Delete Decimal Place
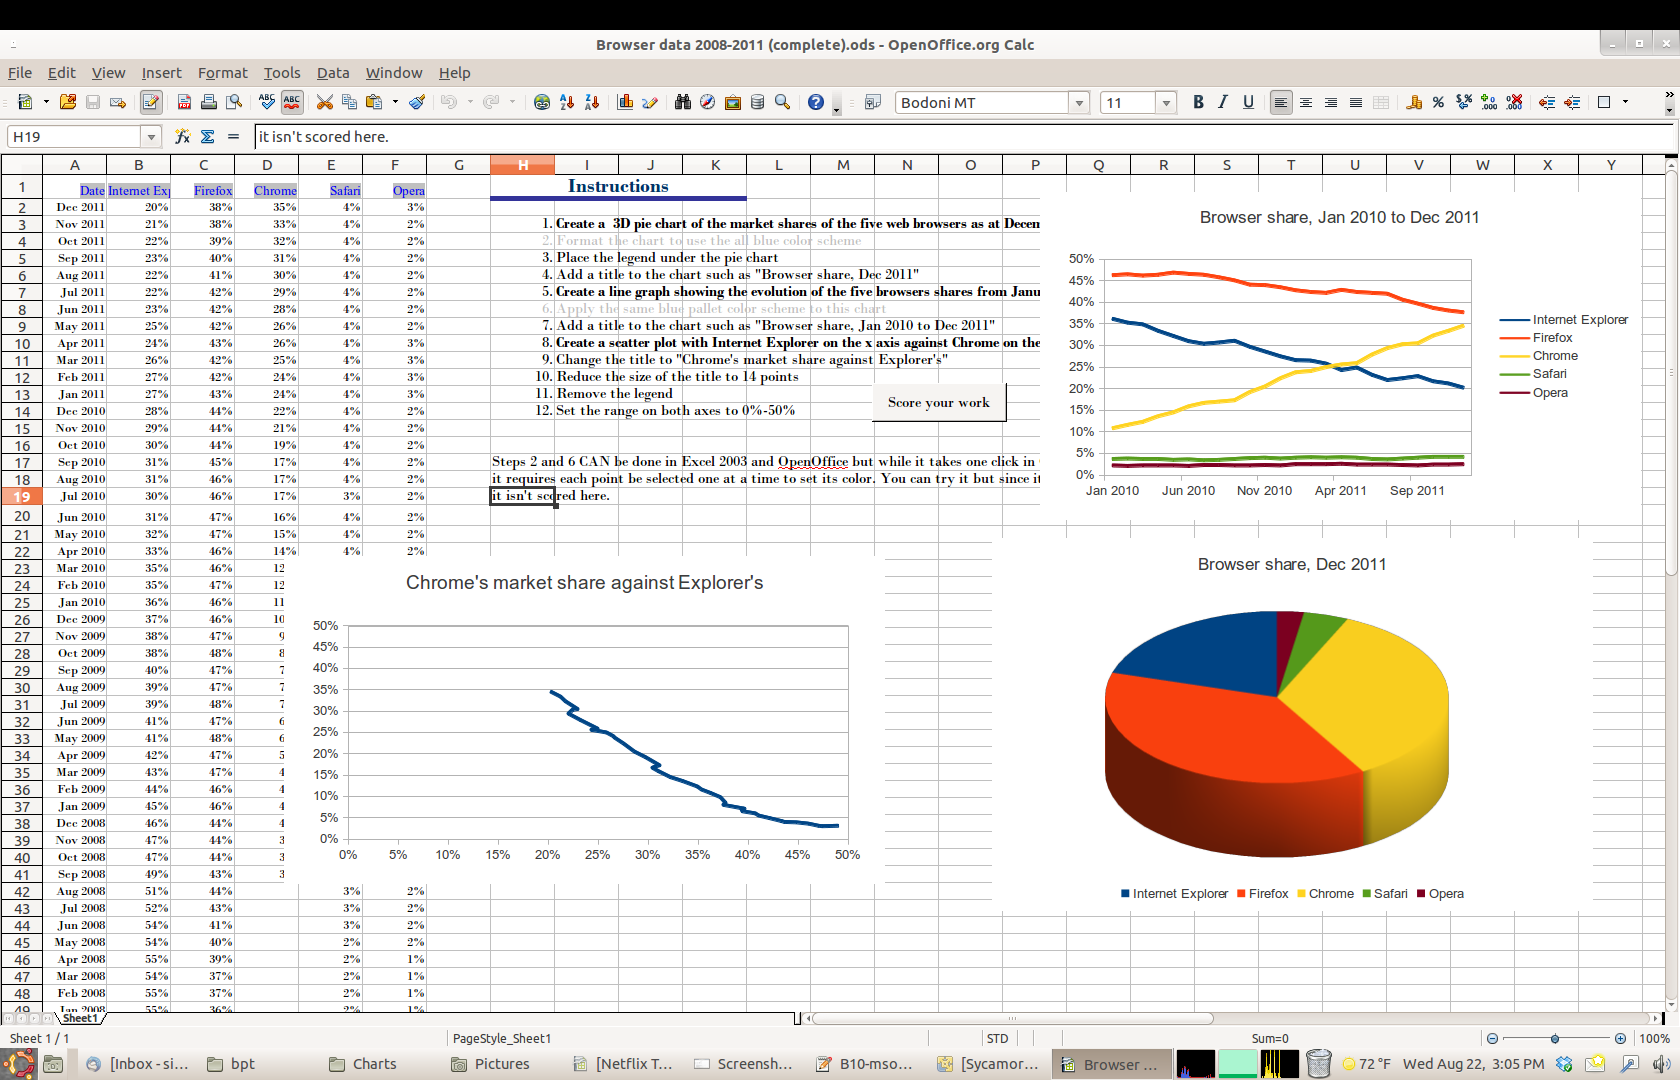The height and width of the screenshot is (1080, 1680). tap(1514, 102)
